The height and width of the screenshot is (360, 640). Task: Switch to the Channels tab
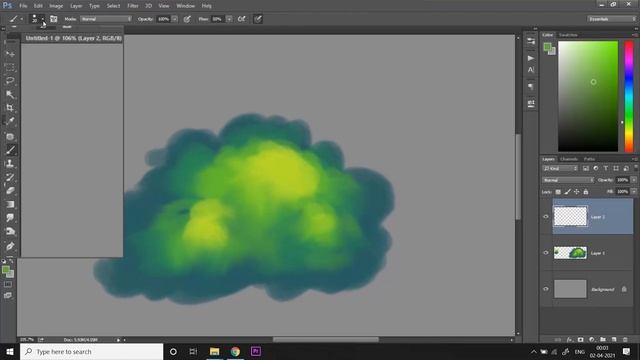[569, 159]
